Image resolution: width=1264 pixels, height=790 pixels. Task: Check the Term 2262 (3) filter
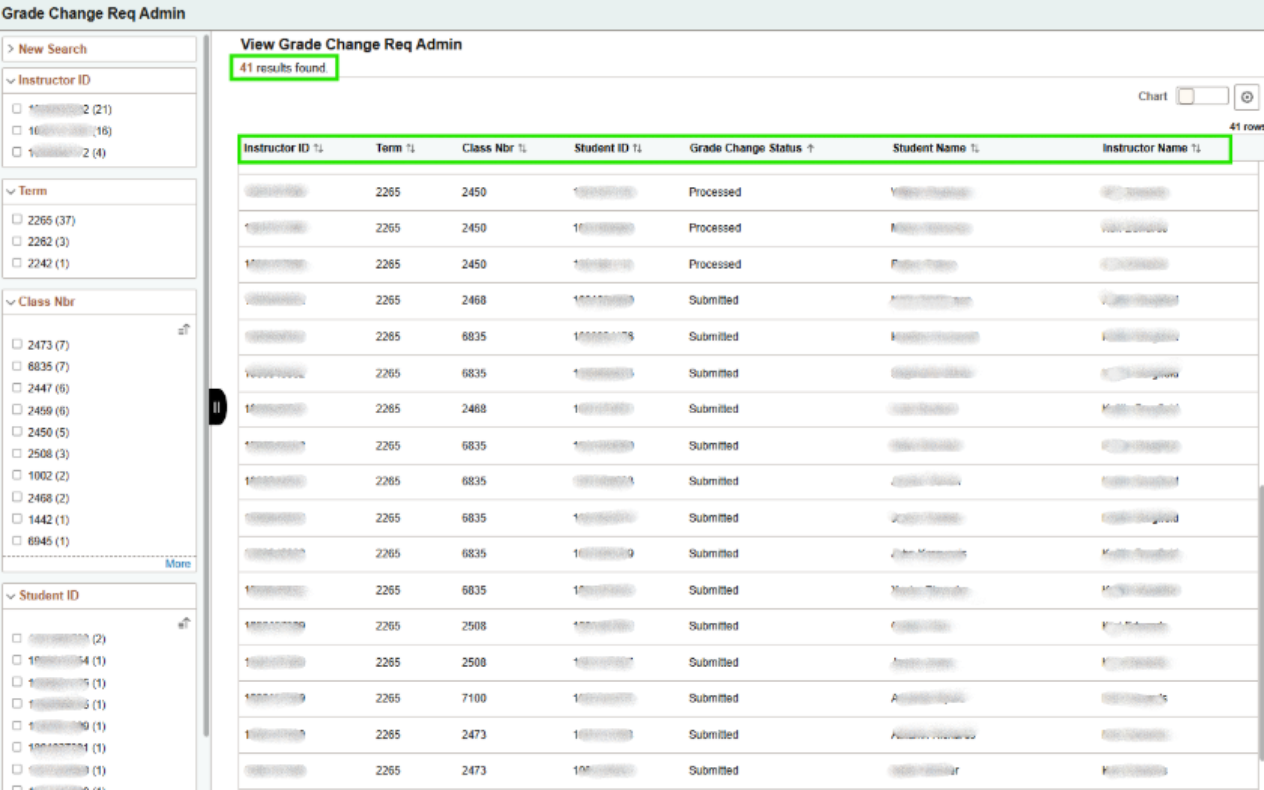[x=16, y=241]
